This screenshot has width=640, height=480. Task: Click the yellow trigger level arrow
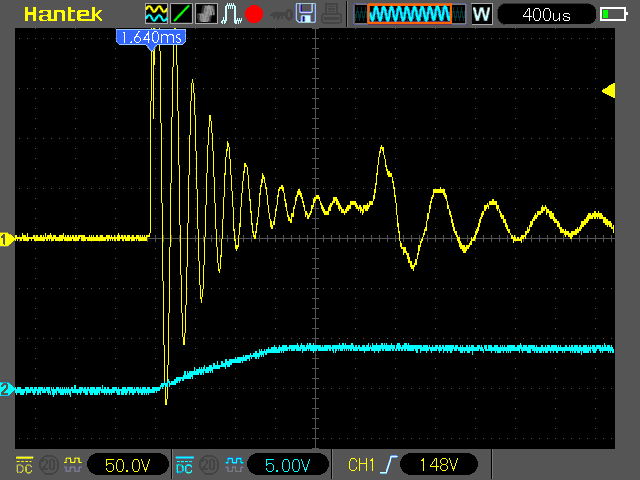[608, 91]
